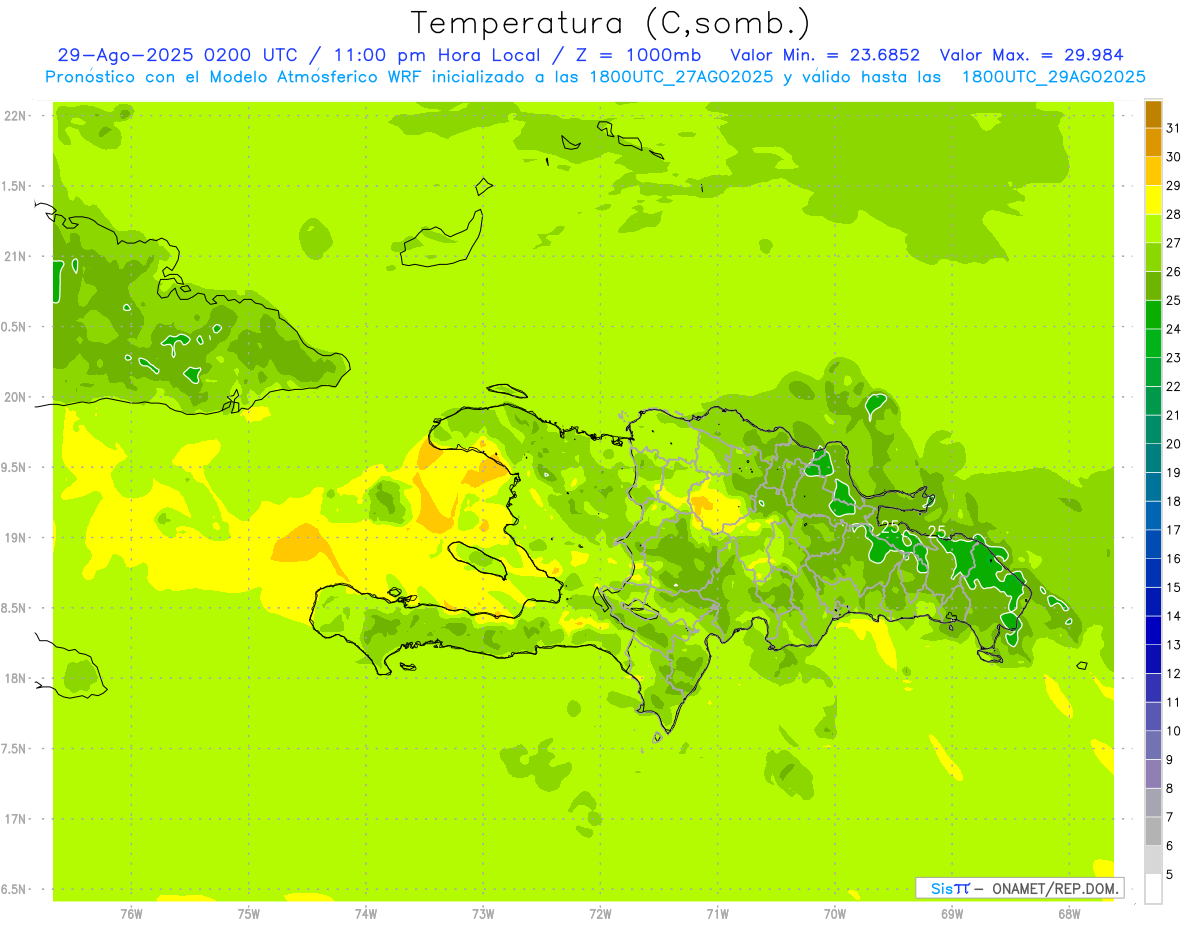Click the 74W longitude axis label

point(365,914)
